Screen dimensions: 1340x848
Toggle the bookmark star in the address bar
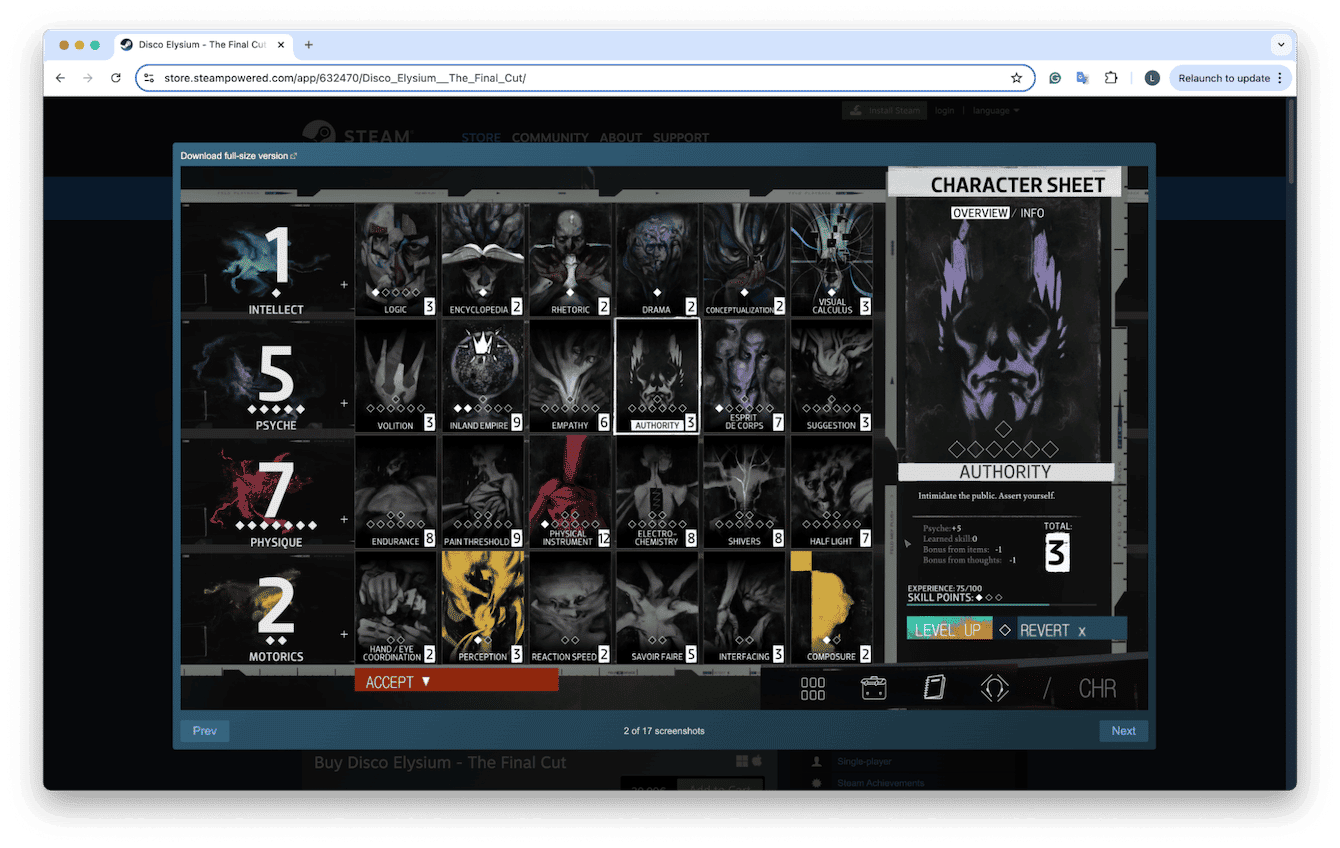[x=1016, y=77]
